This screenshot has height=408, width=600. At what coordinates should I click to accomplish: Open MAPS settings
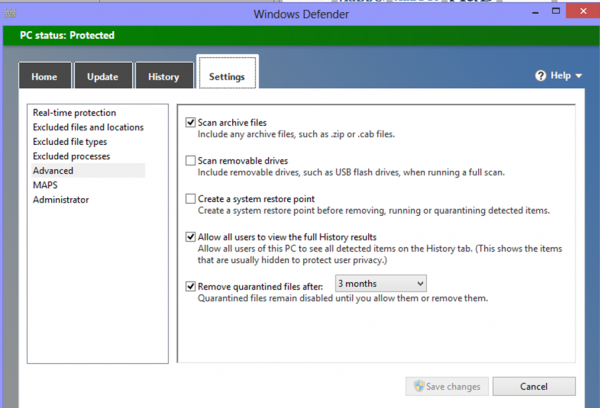(45, 185)
